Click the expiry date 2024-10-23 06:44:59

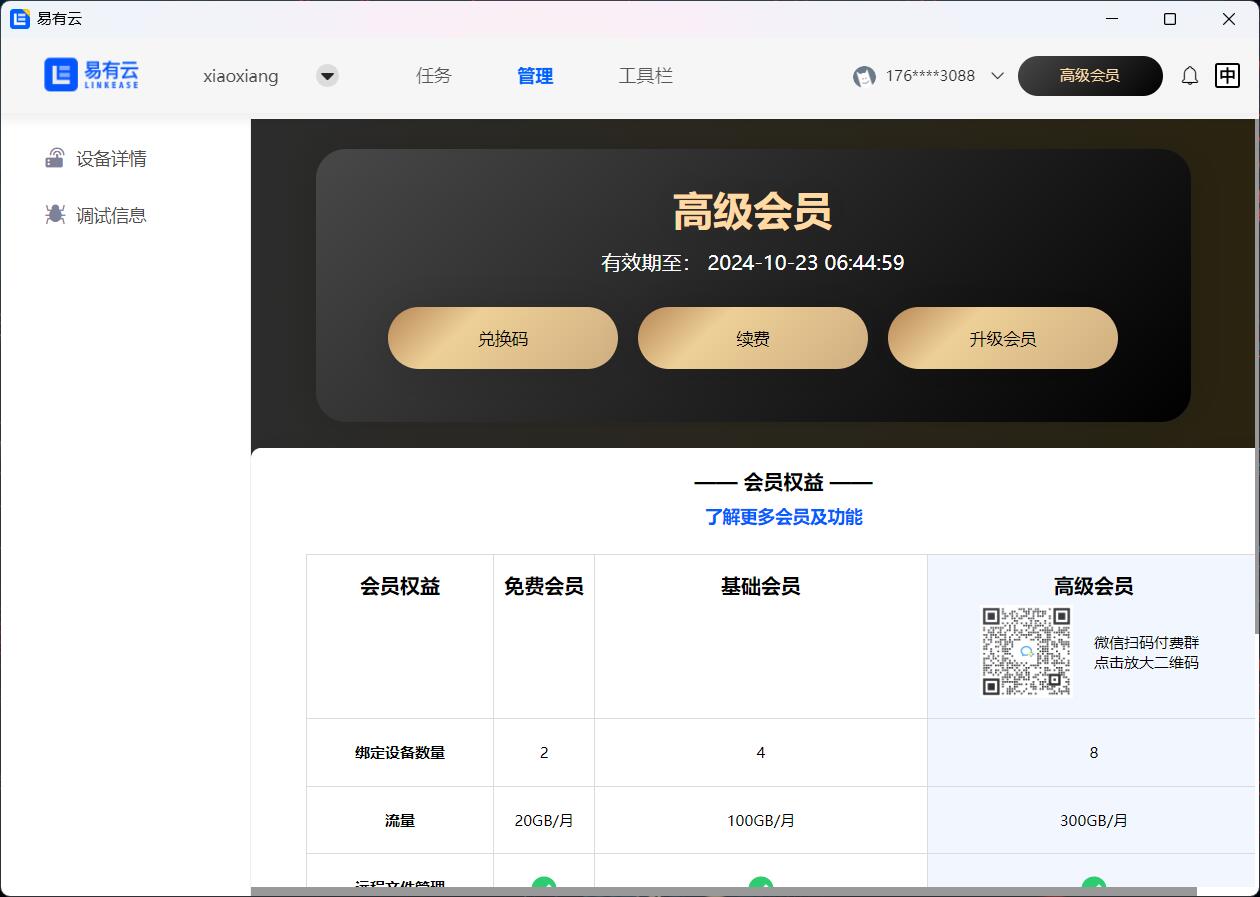[x=806, y=263]
